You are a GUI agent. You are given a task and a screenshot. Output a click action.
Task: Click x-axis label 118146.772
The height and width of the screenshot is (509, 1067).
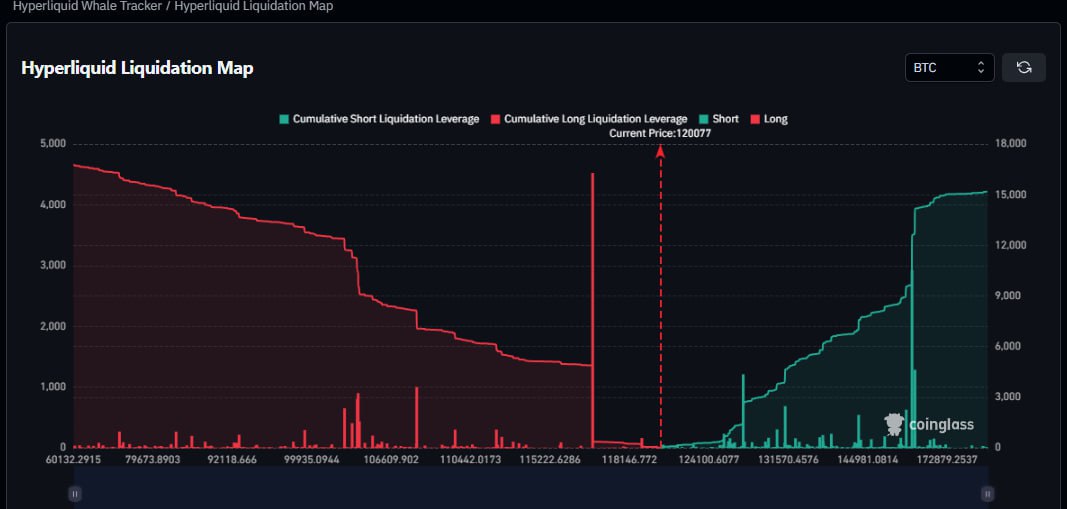pos(629,460)
